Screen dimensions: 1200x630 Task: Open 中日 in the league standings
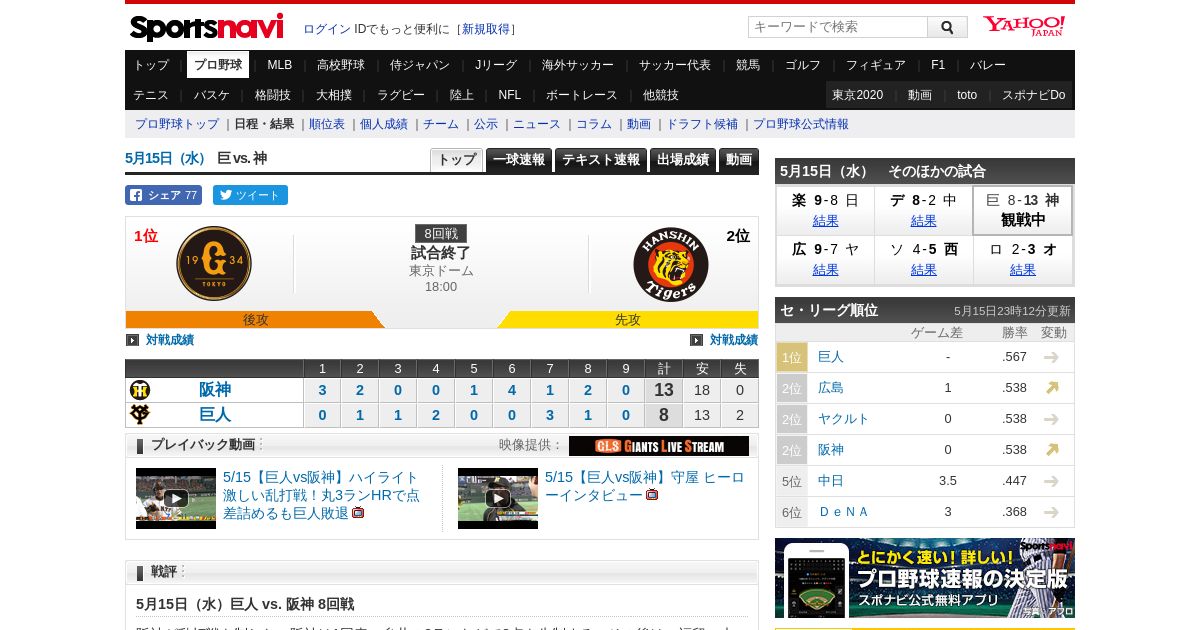[831, 481]
